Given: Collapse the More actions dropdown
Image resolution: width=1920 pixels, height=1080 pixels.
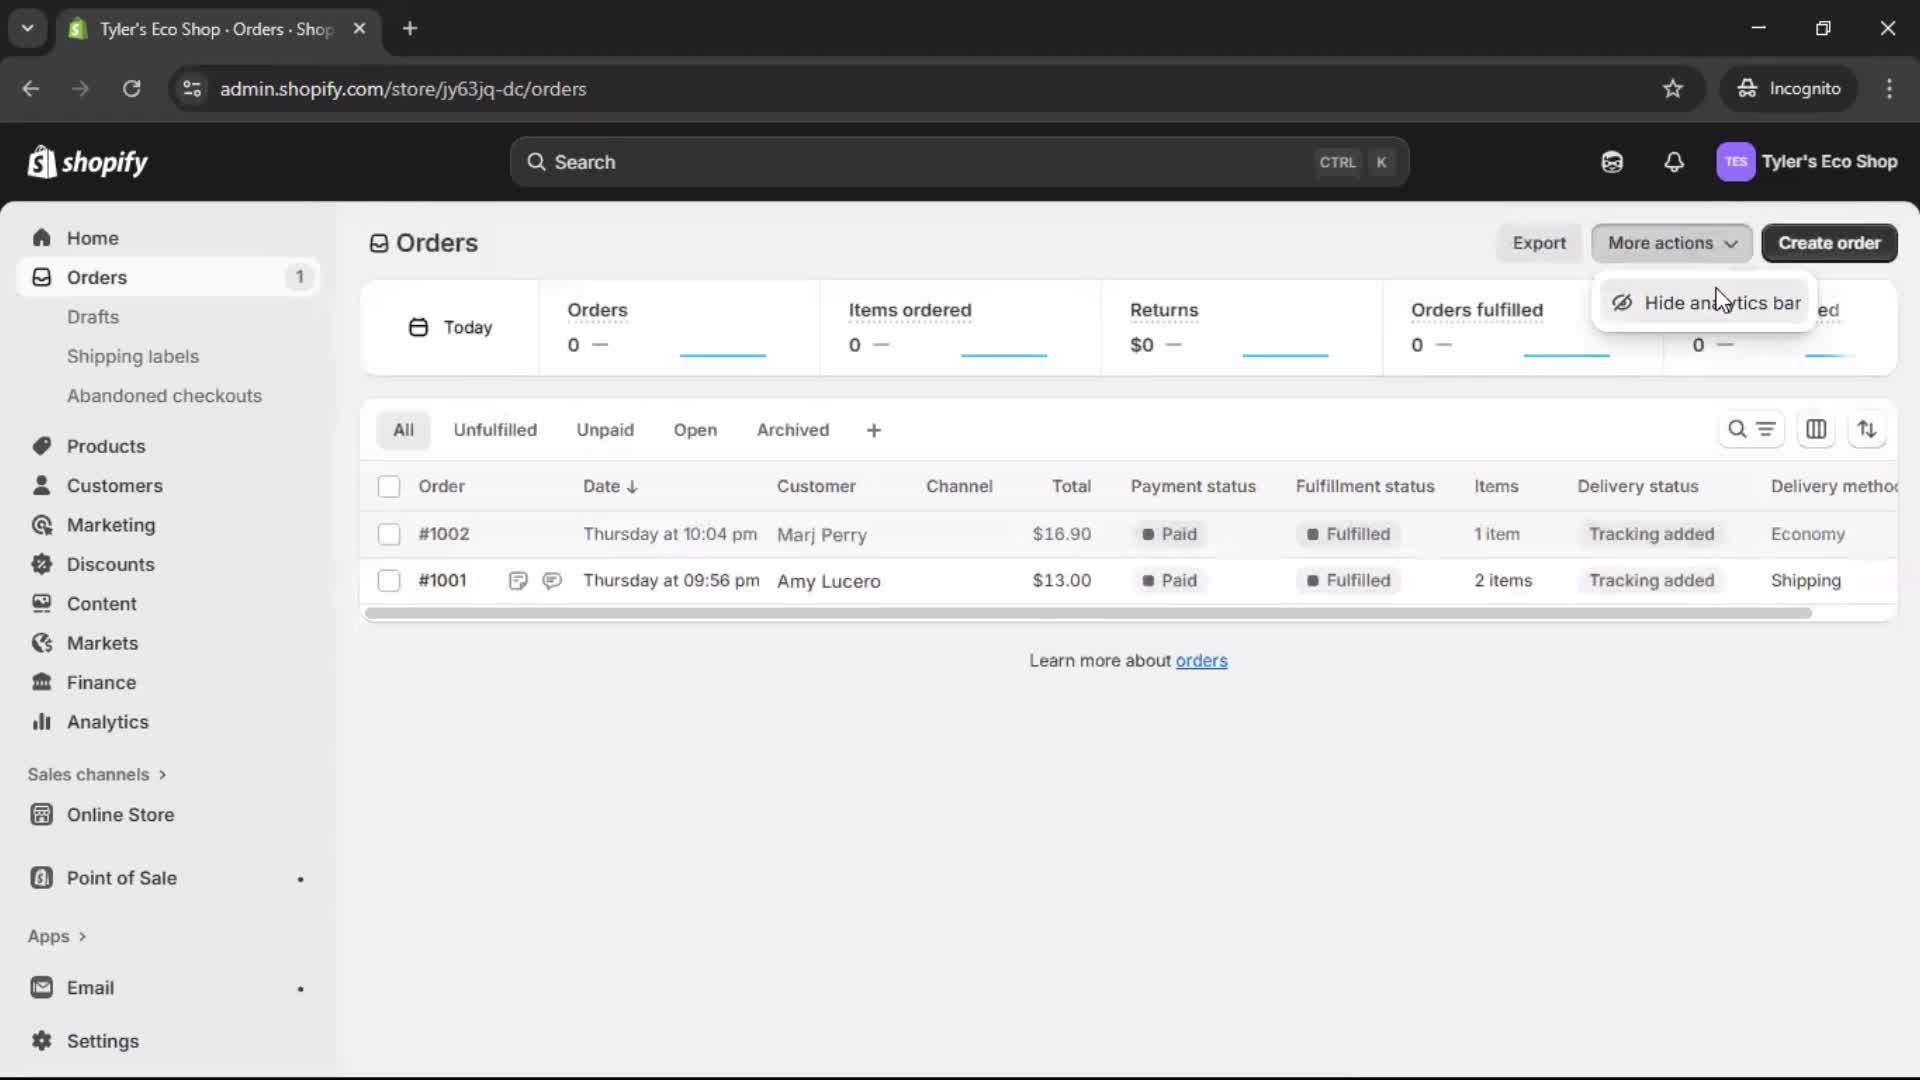Looking at the screenshot, I should pos(1671,243).
